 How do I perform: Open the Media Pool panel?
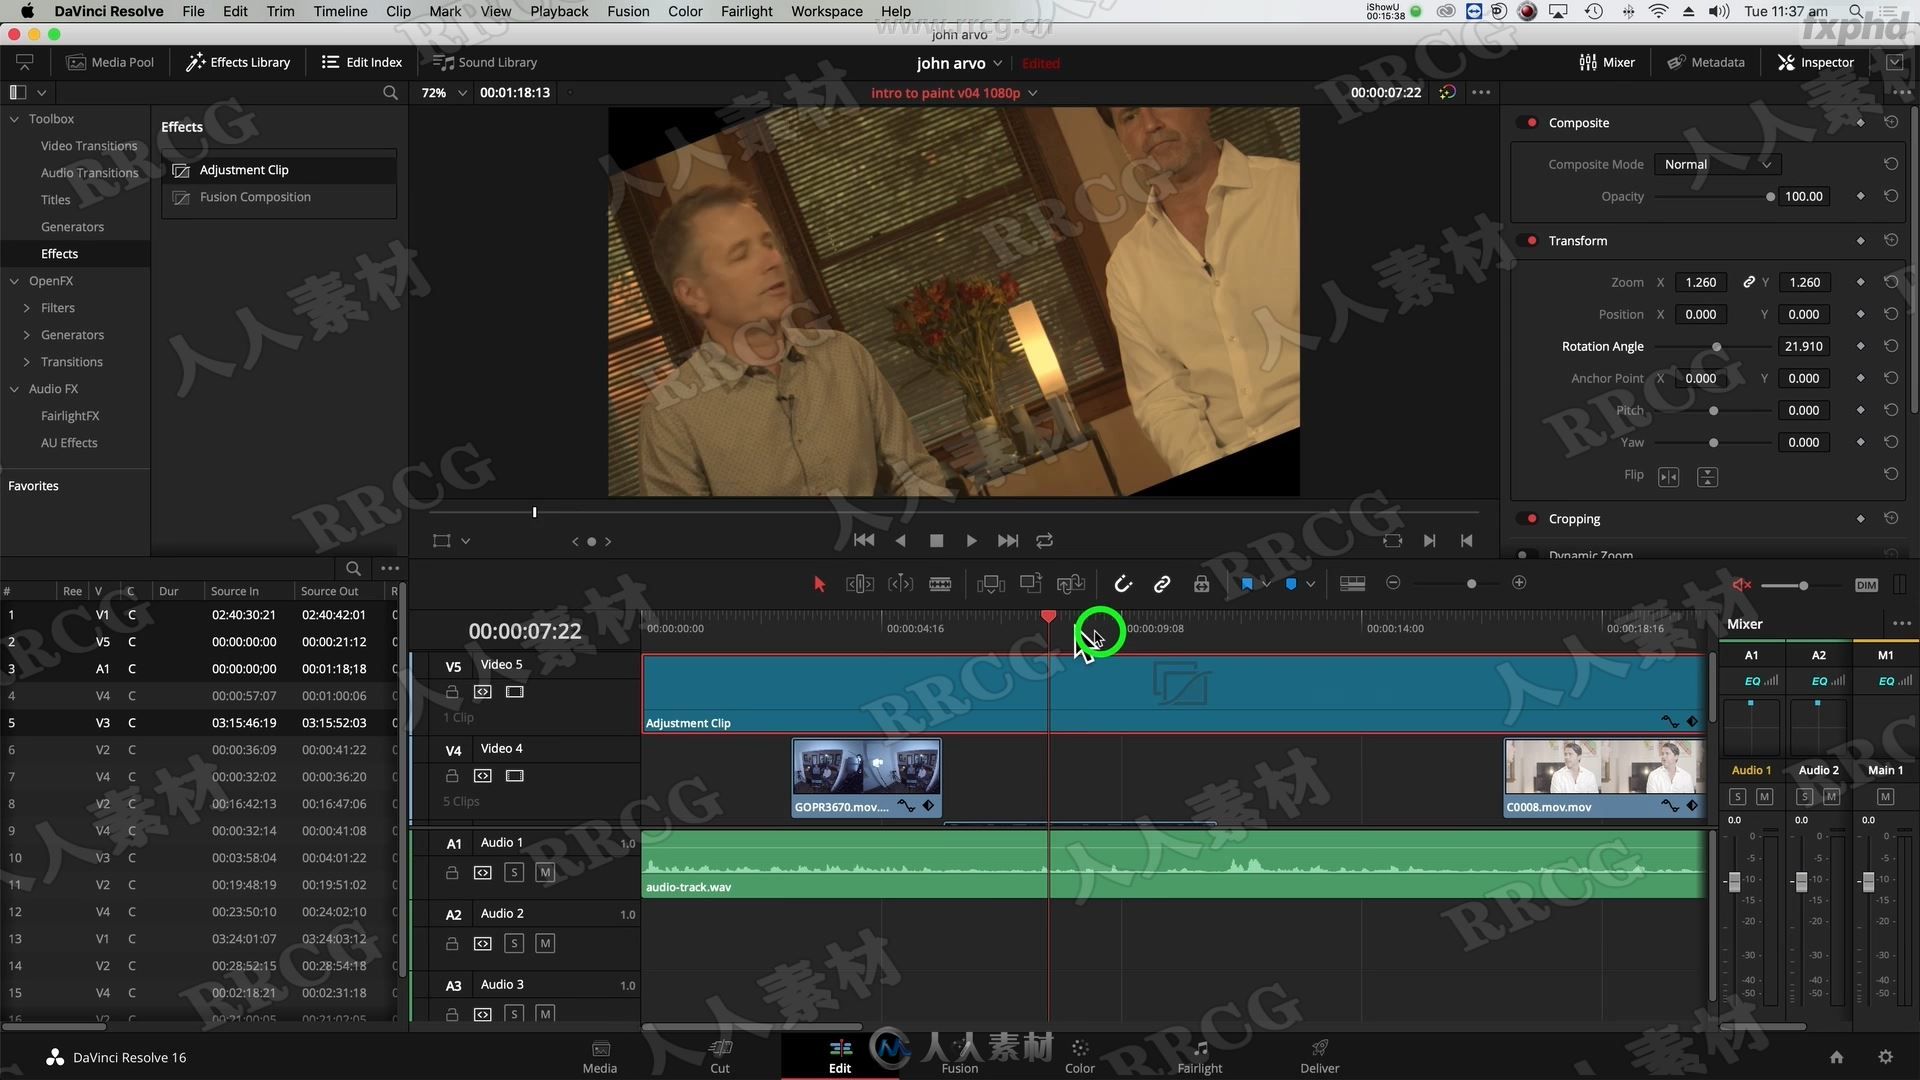[x=110, y=62]
